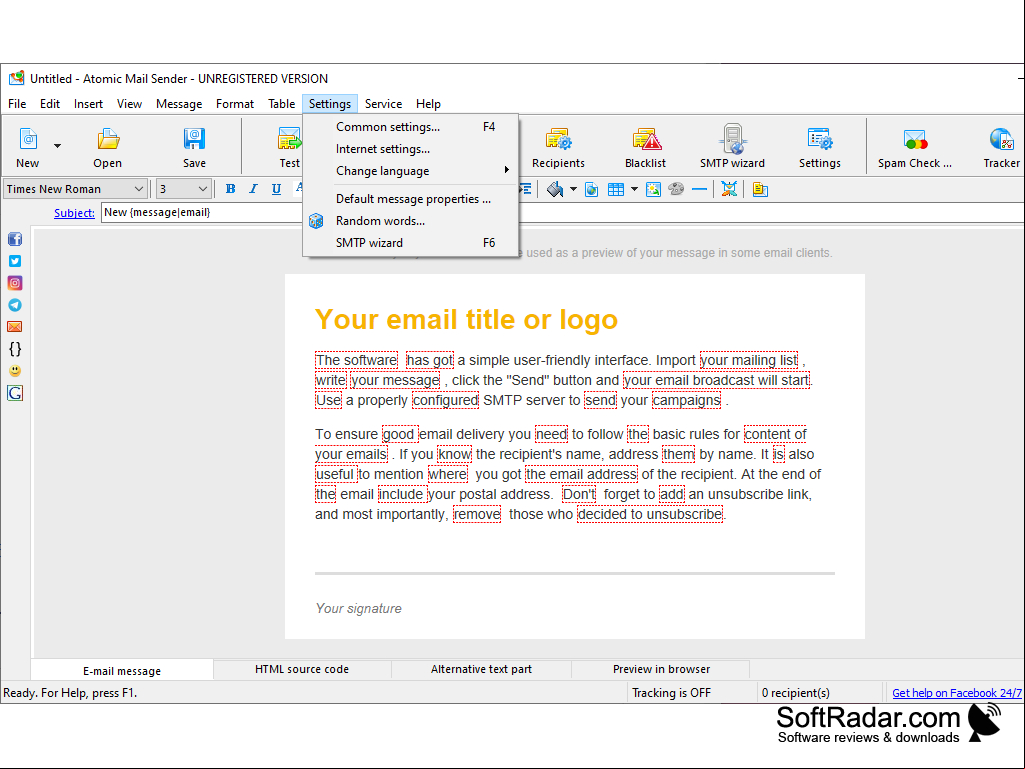Expand the paint bucket color dropdown arrow
The height and width of the screenshot is (769, 1025).
coord(573,190)
